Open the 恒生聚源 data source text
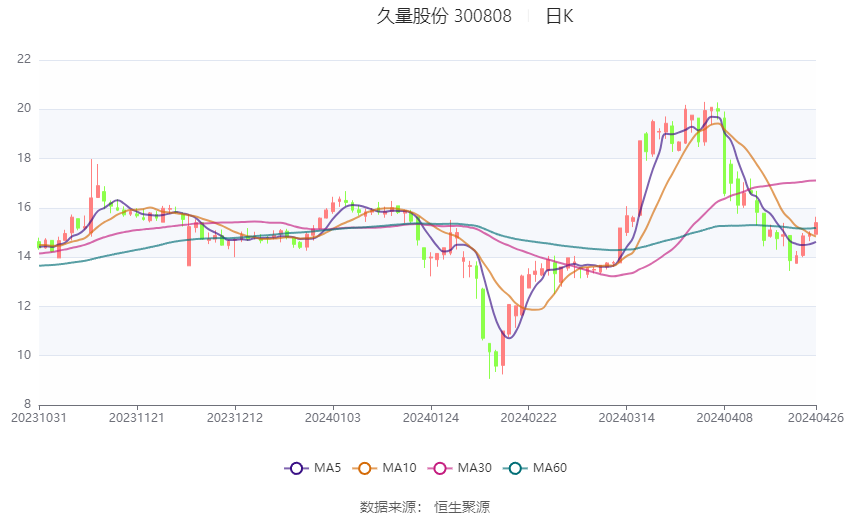This screenshot has width=850, height=517. pyautogui.click(x=462, y=507)
